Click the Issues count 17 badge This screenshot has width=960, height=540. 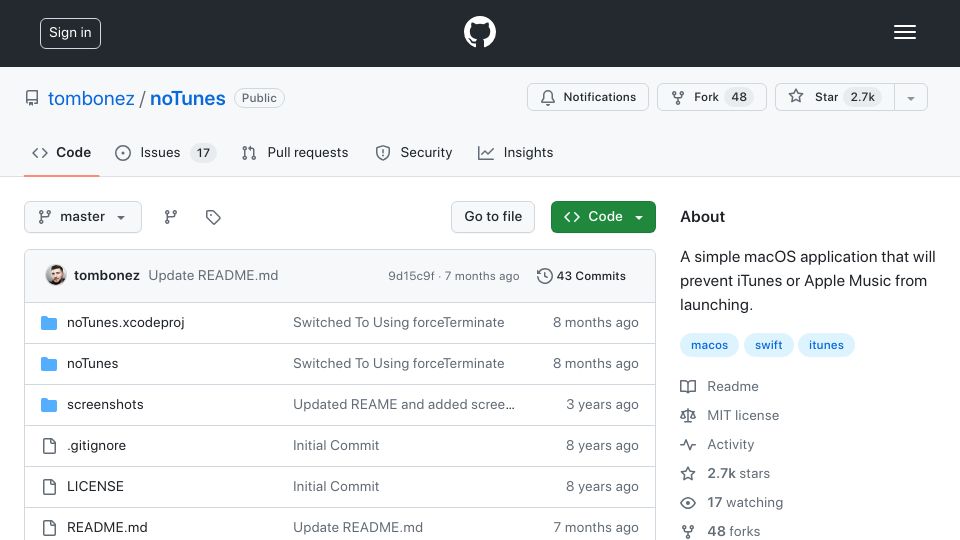203,153
